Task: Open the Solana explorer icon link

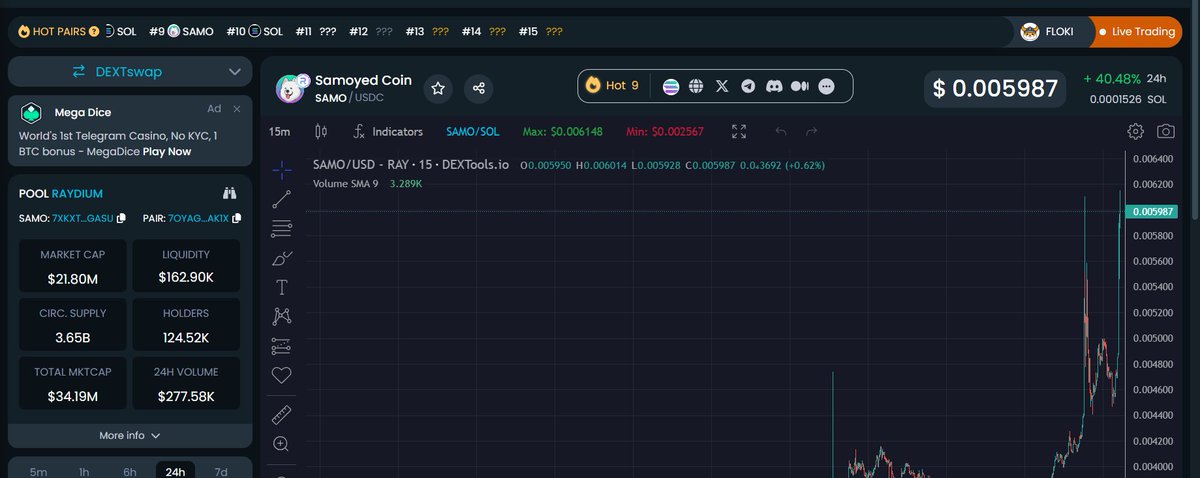Action: point(670,86)
